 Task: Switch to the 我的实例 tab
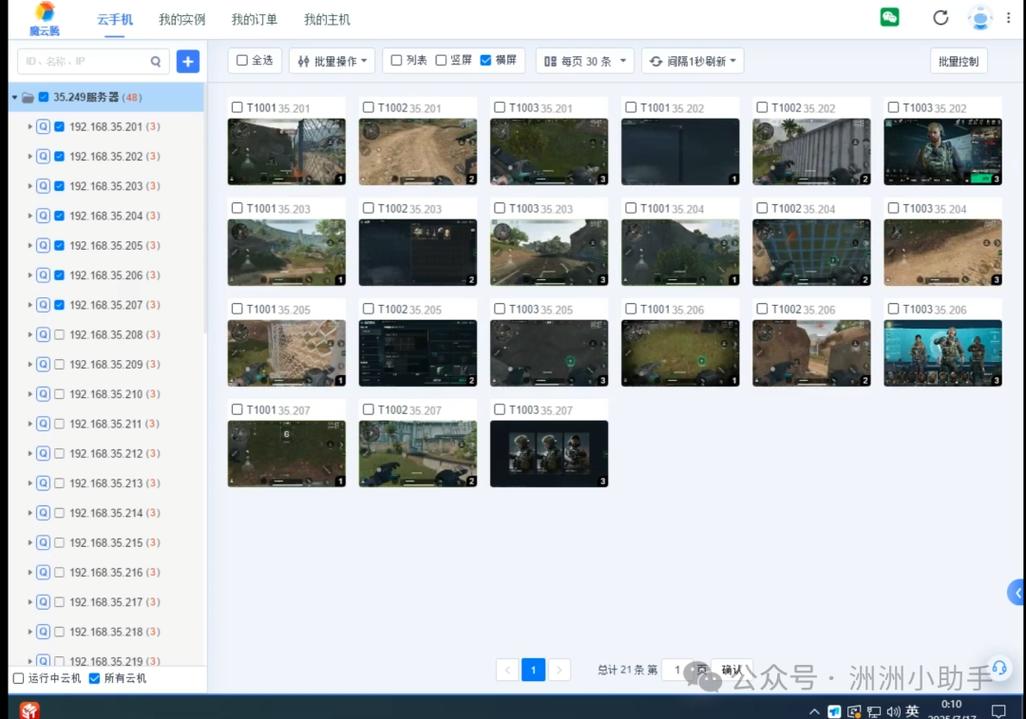tap(182, 20)
